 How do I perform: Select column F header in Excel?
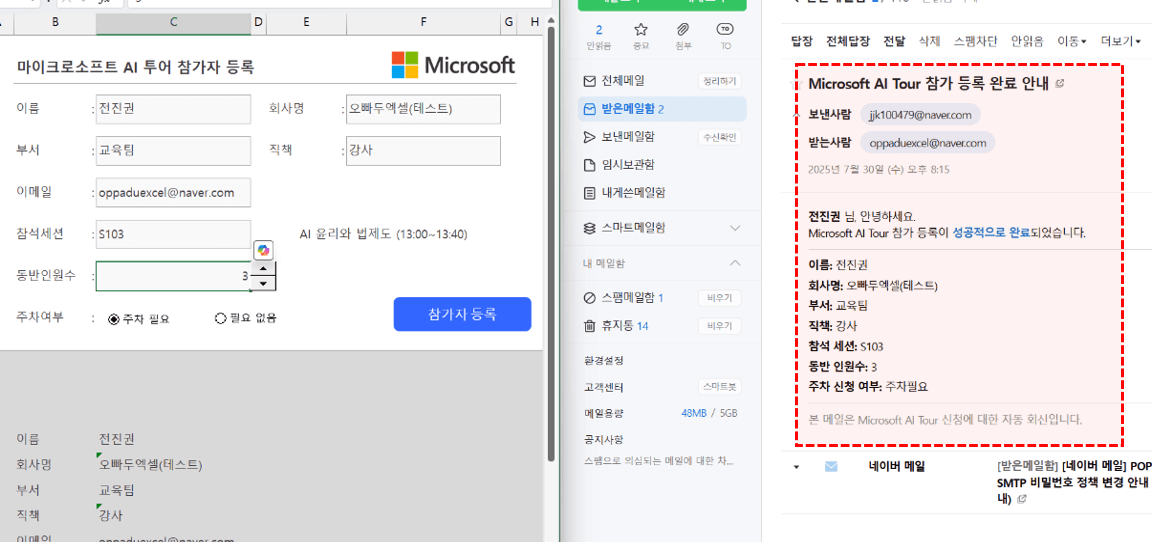pyautogui.click(x=424, y=24)
